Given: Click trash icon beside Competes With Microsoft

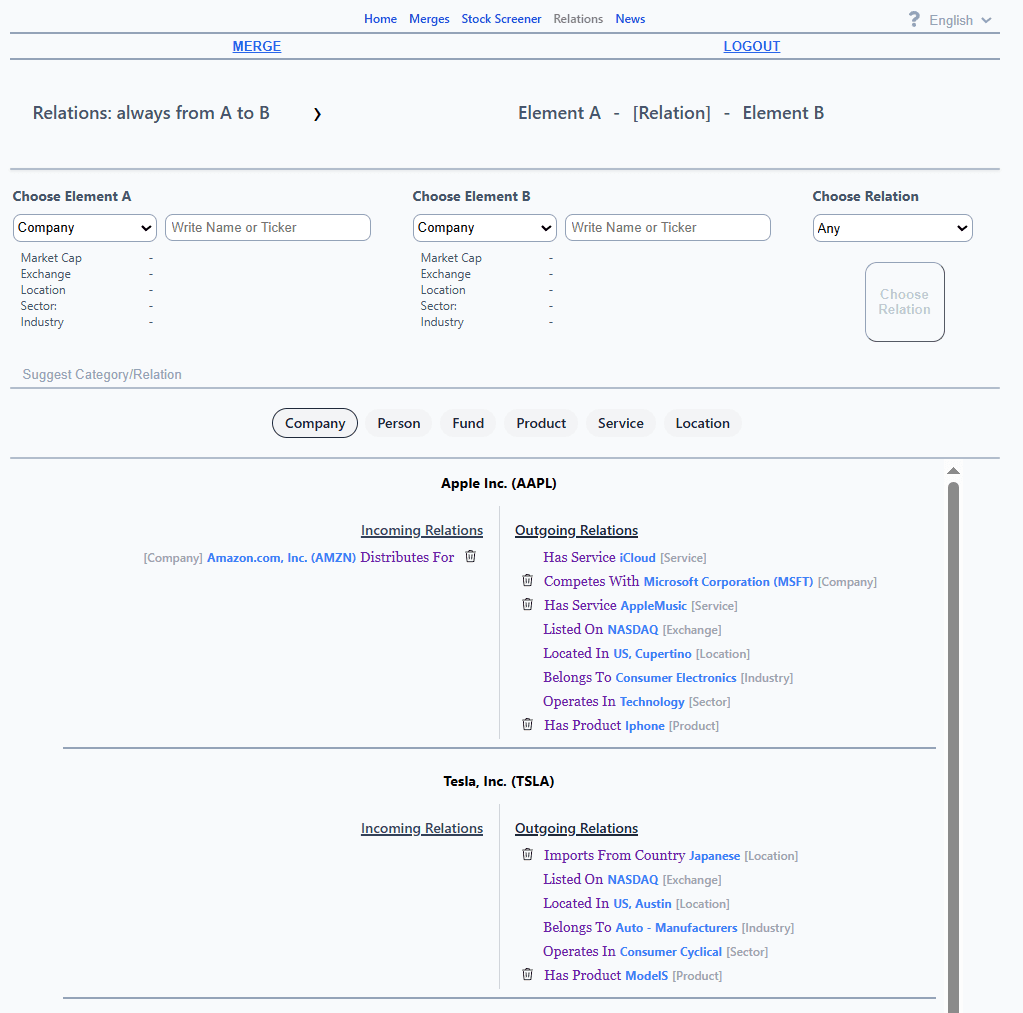Looking at the screenshot, I should 528,581.
